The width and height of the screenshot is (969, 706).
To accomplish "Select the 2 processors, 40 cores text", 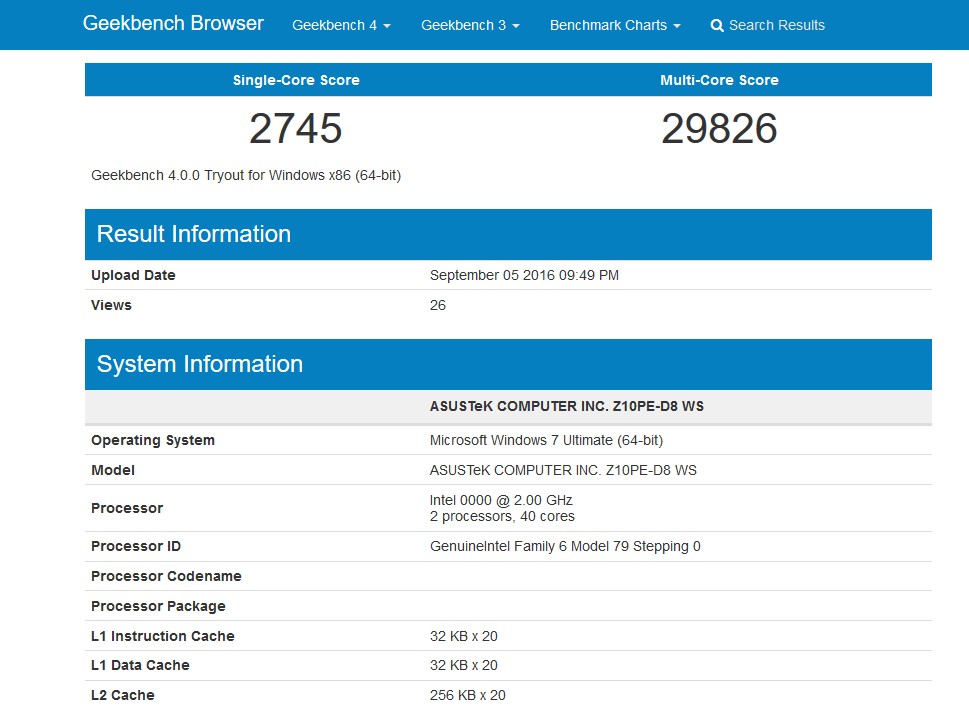I will [502, 516].
